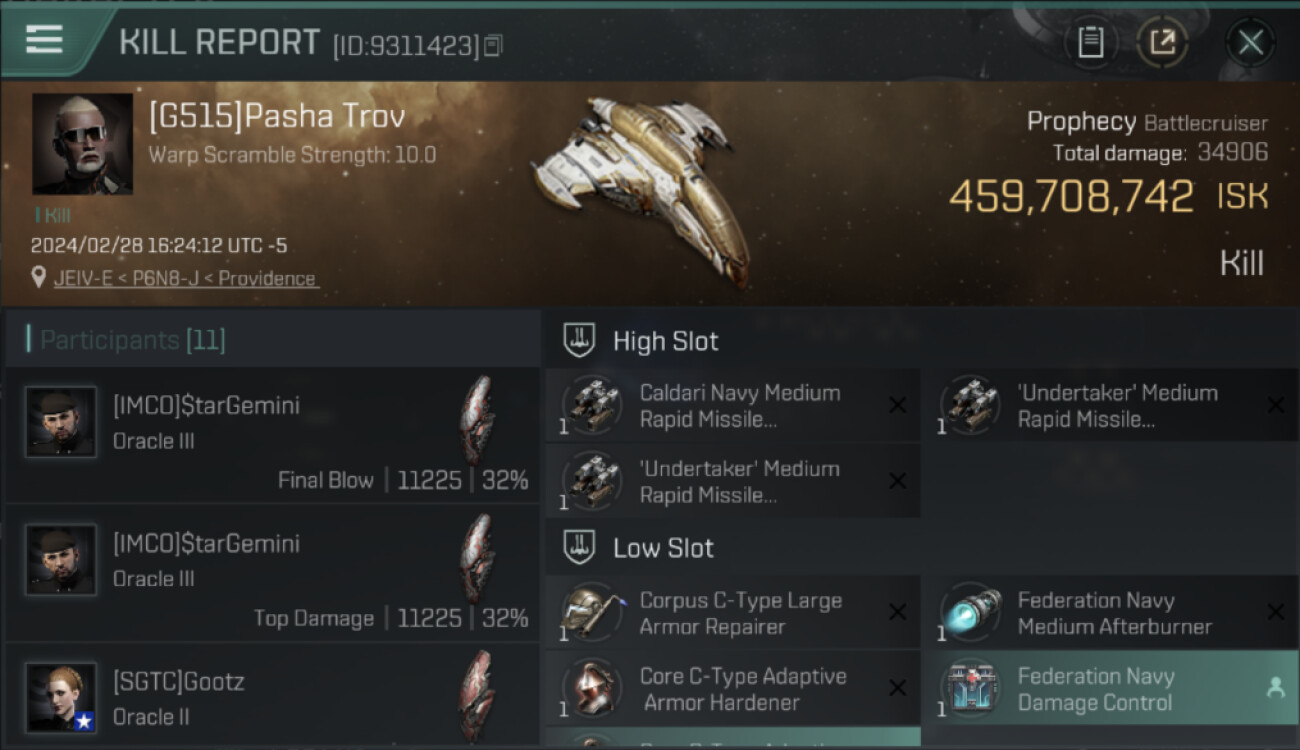The width and height of the screenshot is (1300, 750).
Task: Select StarGemini's Top Damage participant entry
Action: click(x=273, y=572)
